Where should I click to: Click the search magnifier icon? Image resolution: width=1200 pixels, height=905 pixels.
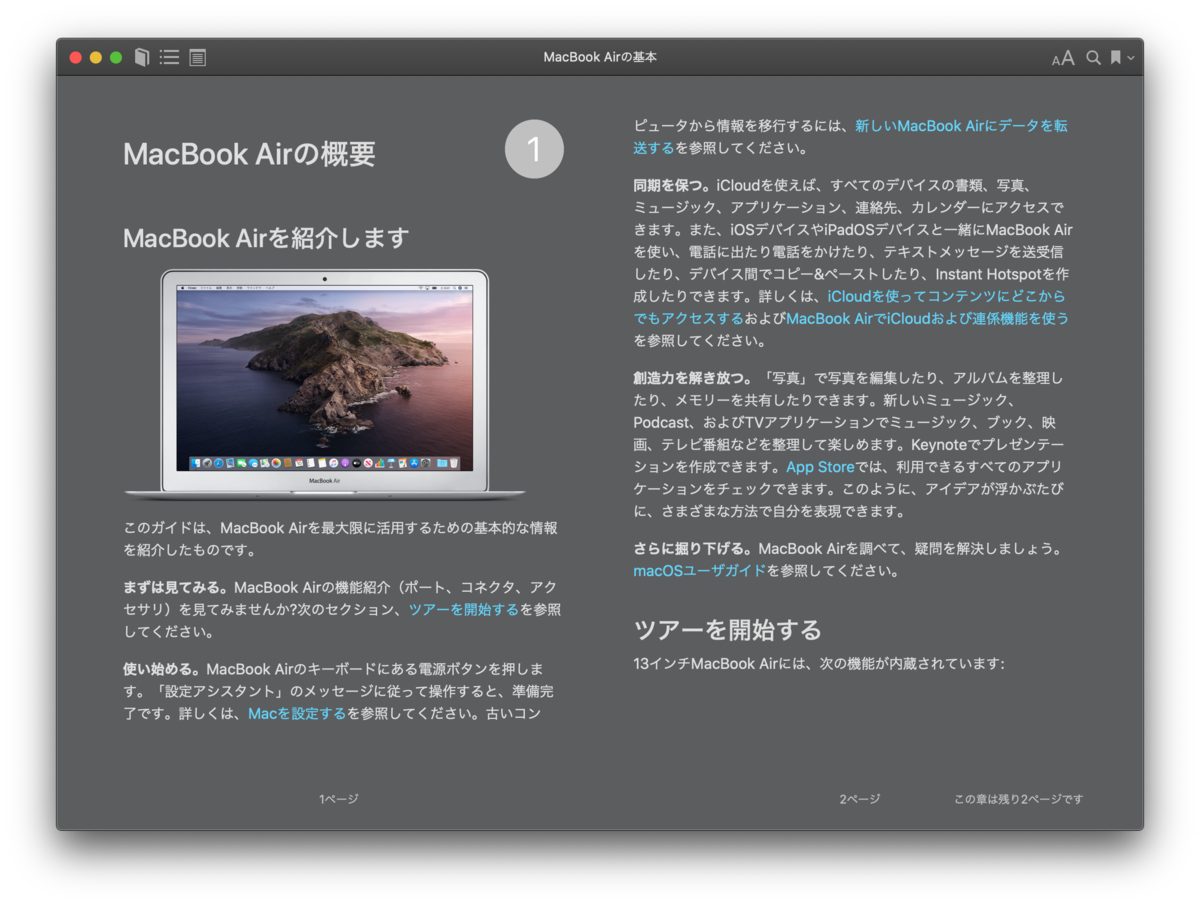coord(1093,58)
